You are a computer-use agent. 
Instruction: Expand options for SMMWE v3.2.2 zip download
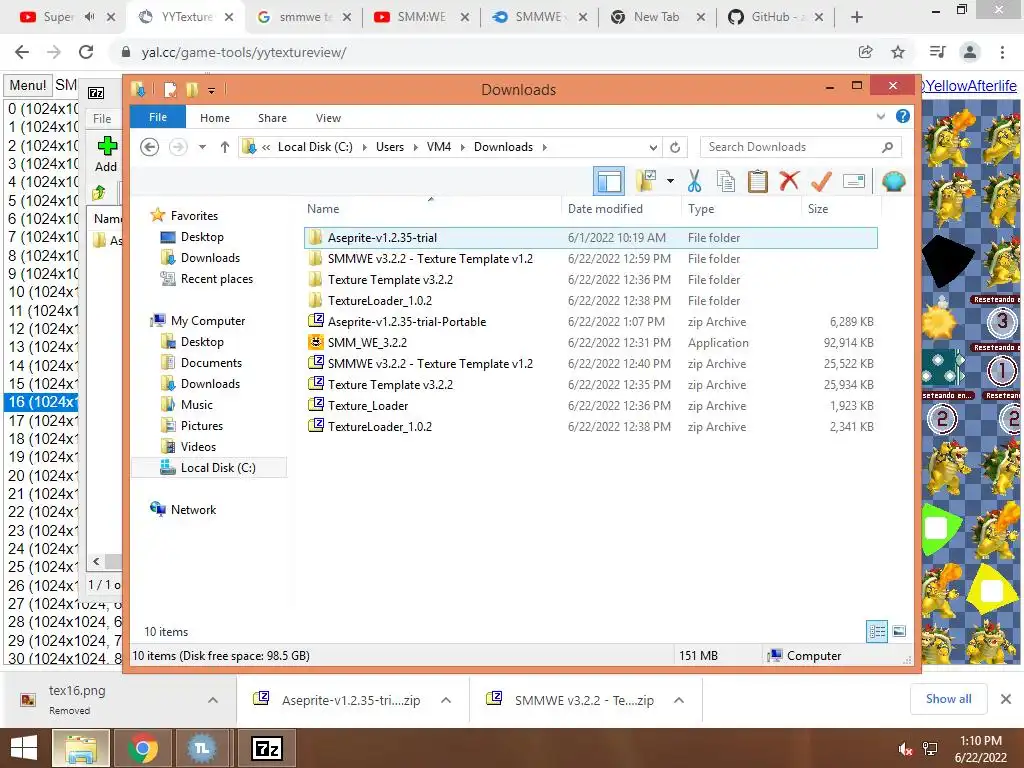679,700
